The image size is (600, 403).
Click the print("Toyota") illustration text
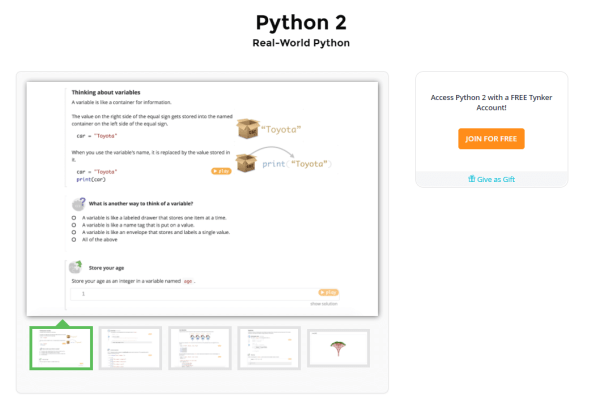pos(297,164)
